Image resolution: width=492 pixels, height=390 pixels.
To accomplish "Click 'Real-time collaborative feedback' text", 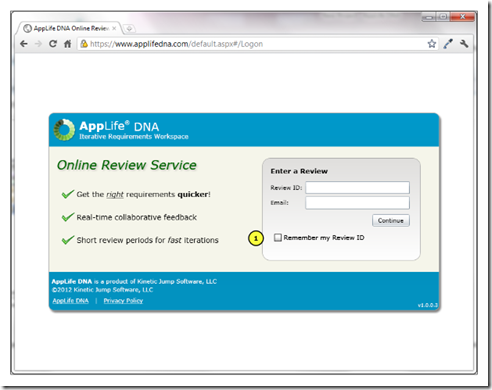I will [x=137, y=217].
